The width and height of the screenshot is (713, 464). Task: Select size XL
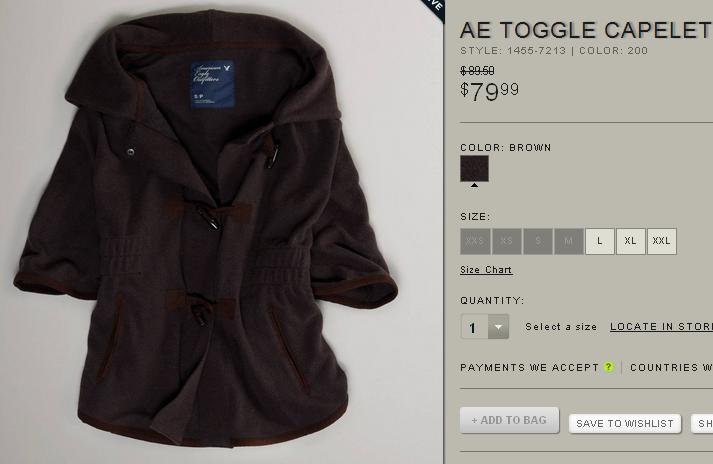pyautogui.click(x=630, y=241)
